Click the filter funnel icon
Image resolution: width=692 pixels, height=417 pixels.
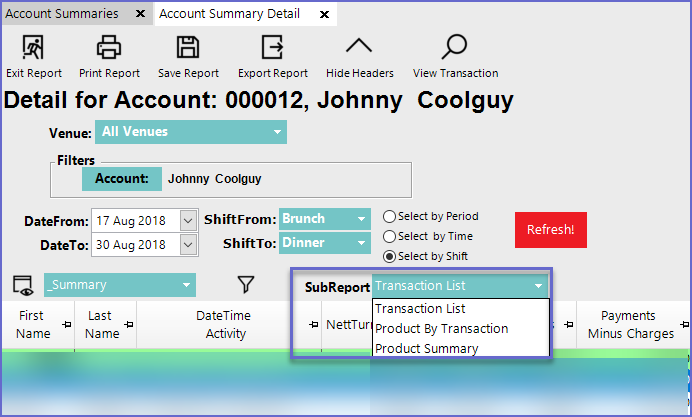pos(245,285)
